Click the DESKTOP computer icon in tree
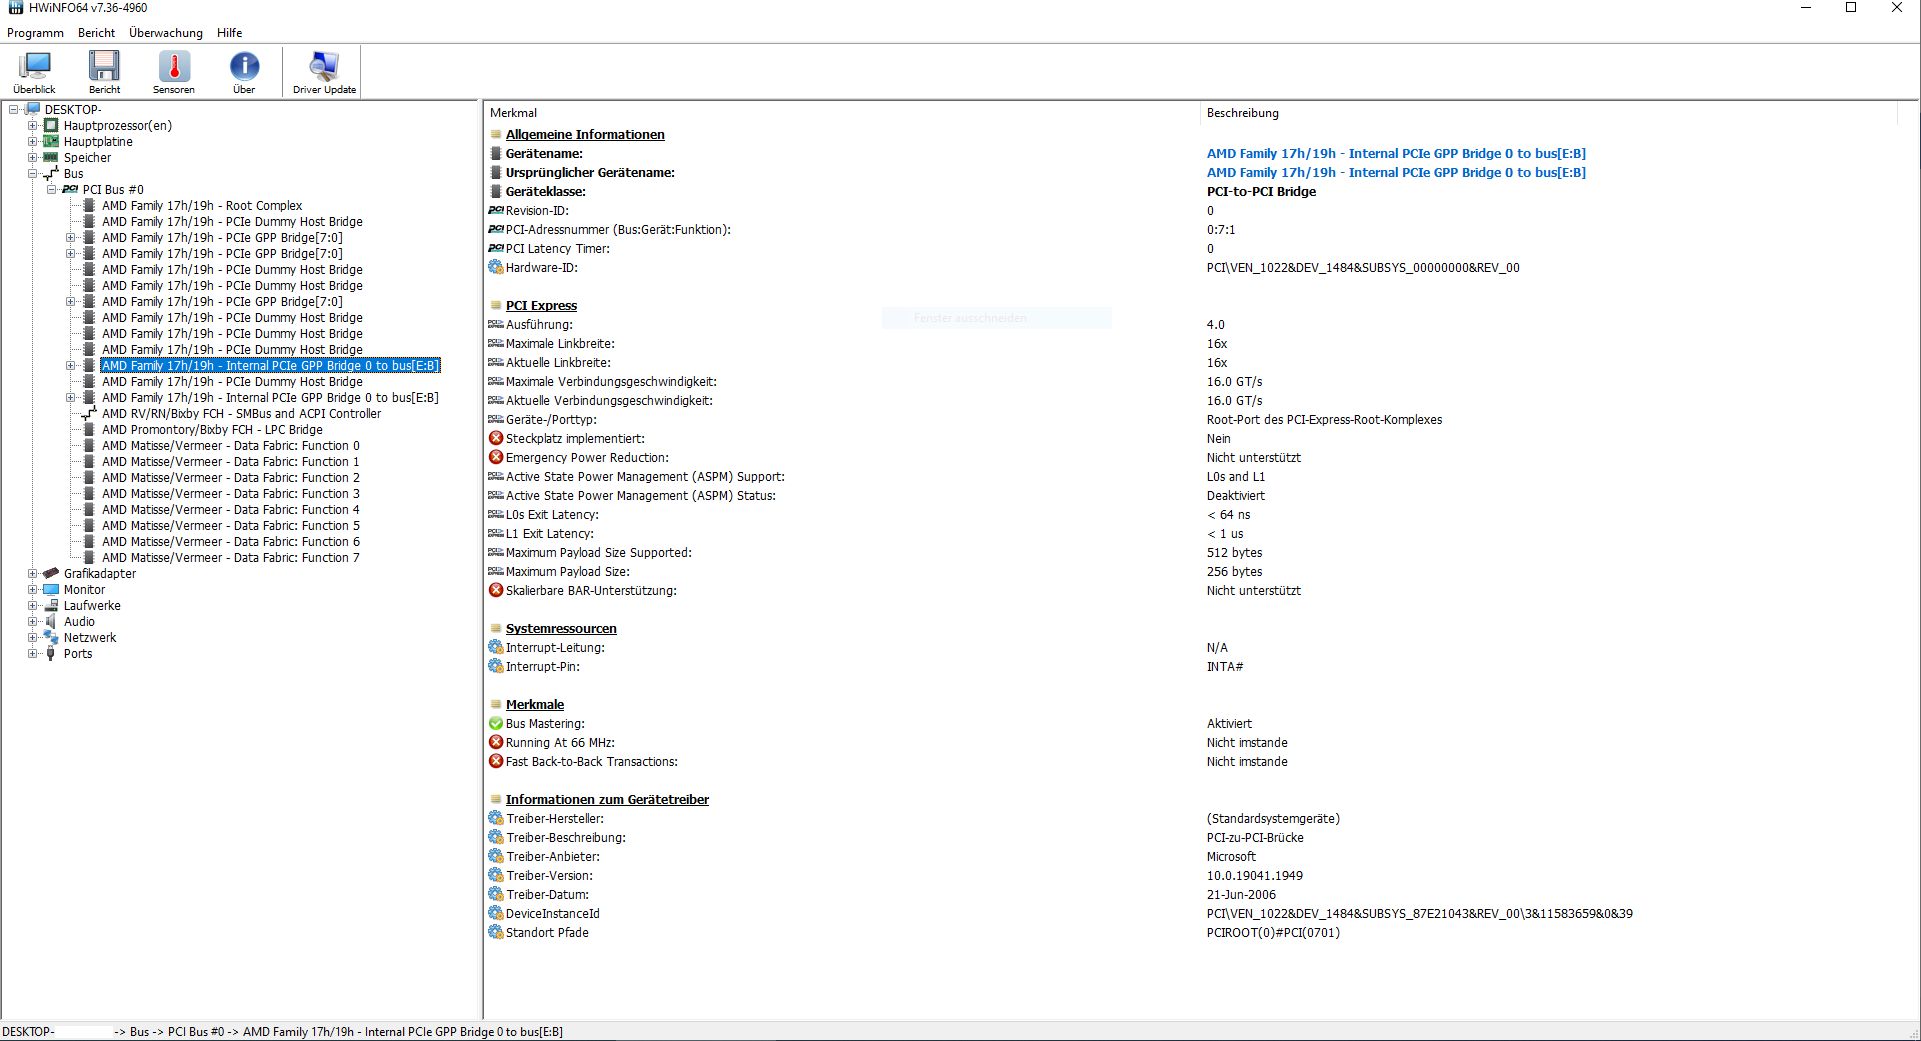The height and width of the screenshot is (1041, 1921). point(32,110)
